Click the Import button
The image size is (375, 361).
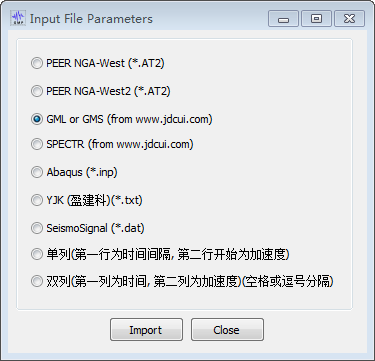tap(146, 330)
